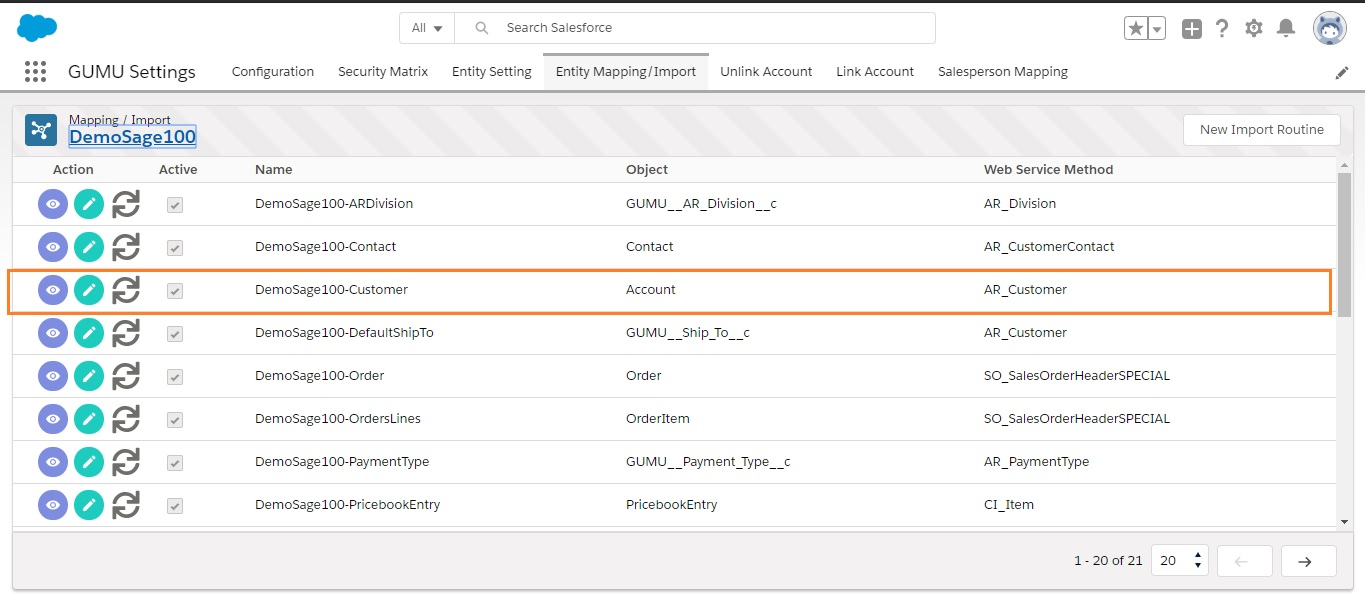Toggle Active checkbox for DemoSage100-PaymentType
This screenshot has width=1365, height=595.
[x=175, y=463]
